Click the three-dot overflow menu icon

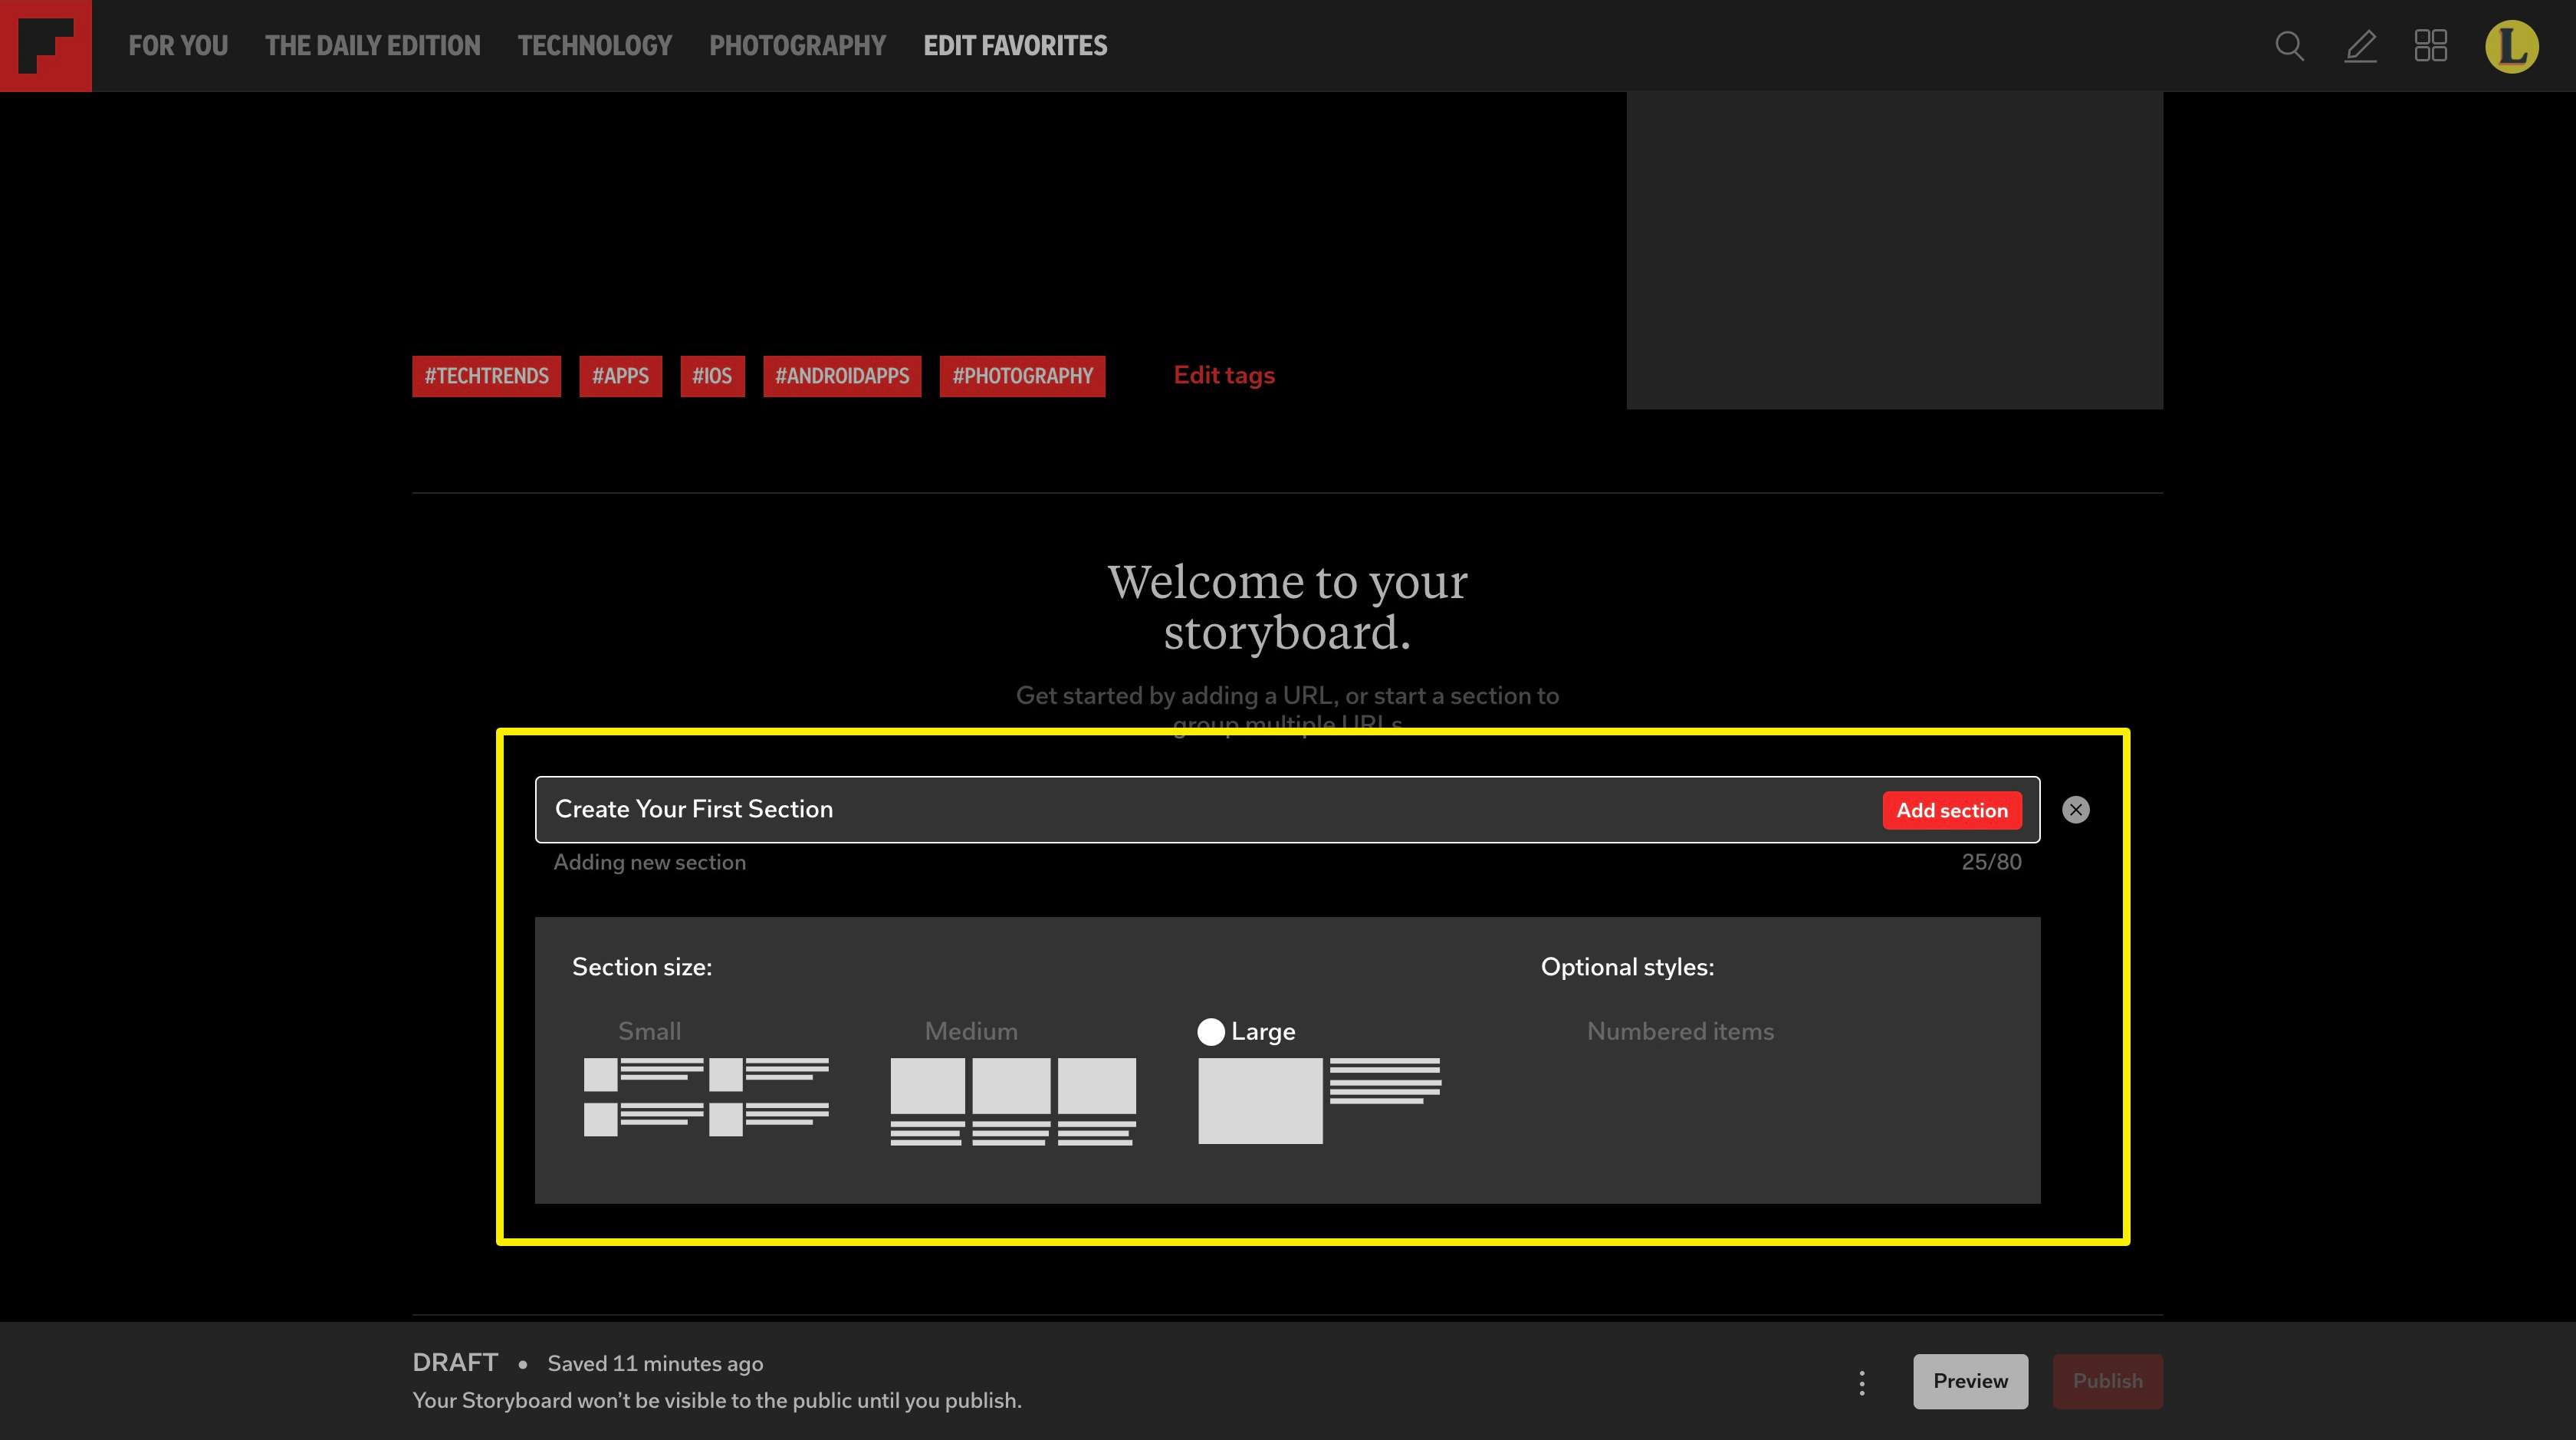(1863, 1382)
